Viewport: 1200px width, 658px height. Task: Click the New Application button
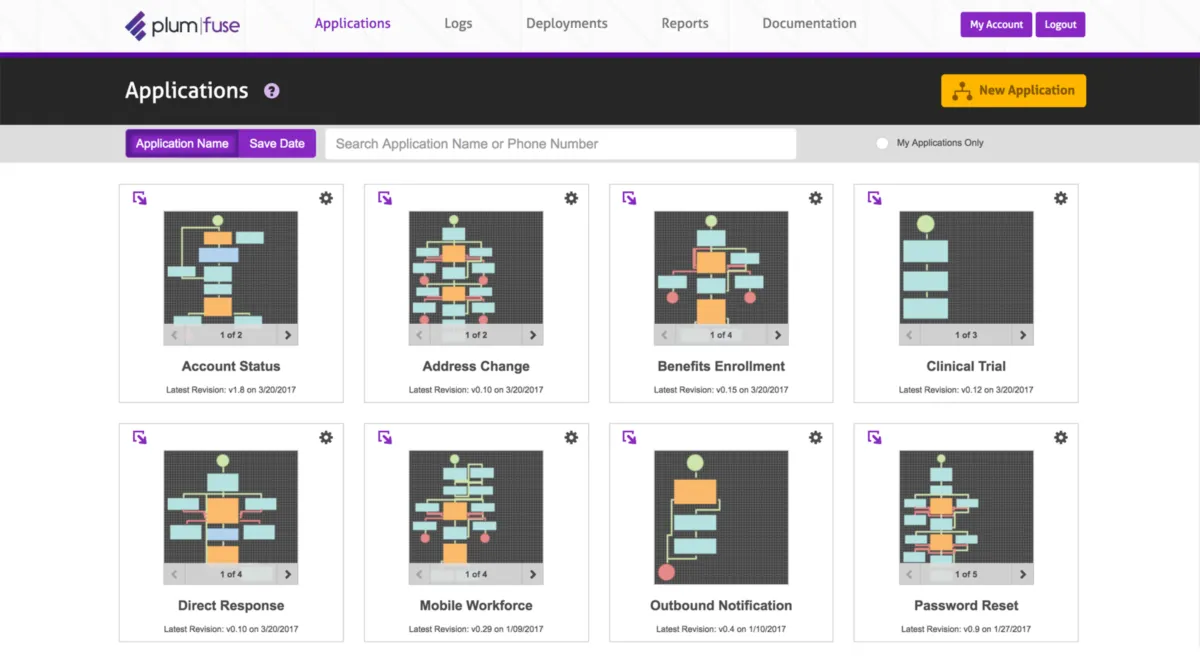pos(1013,90)
